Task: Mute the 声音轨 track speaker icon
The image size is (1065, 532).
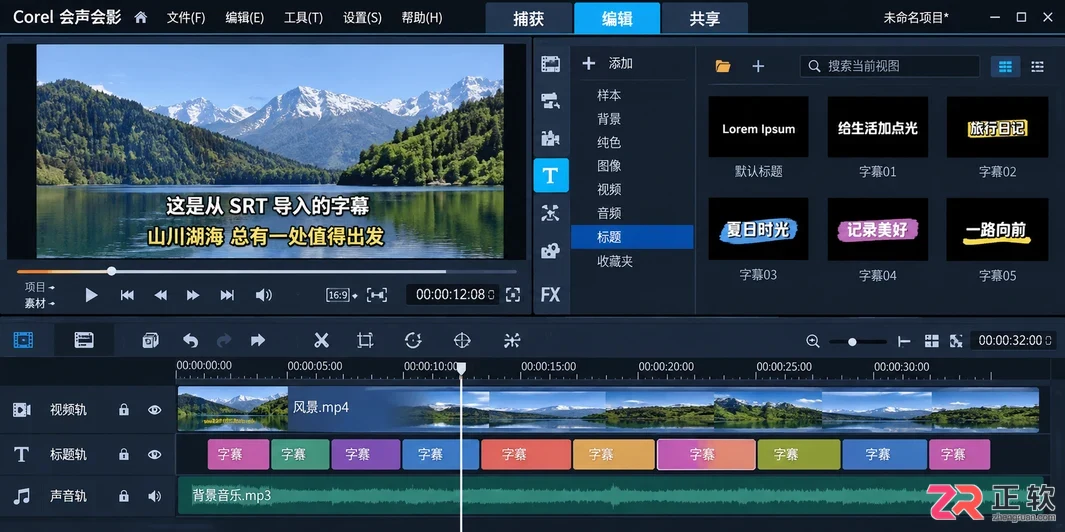Action: pyautogui.click(x=155, y=496)
